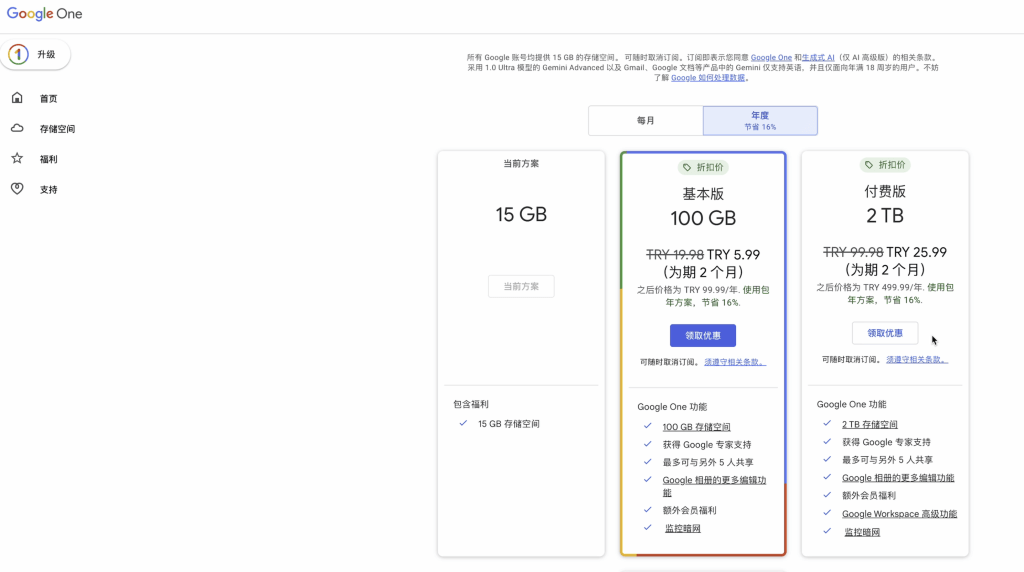Open Google 相册的更多编辑功能 in 付费版
Screen dimensions: 1024x572
[898, 477]
